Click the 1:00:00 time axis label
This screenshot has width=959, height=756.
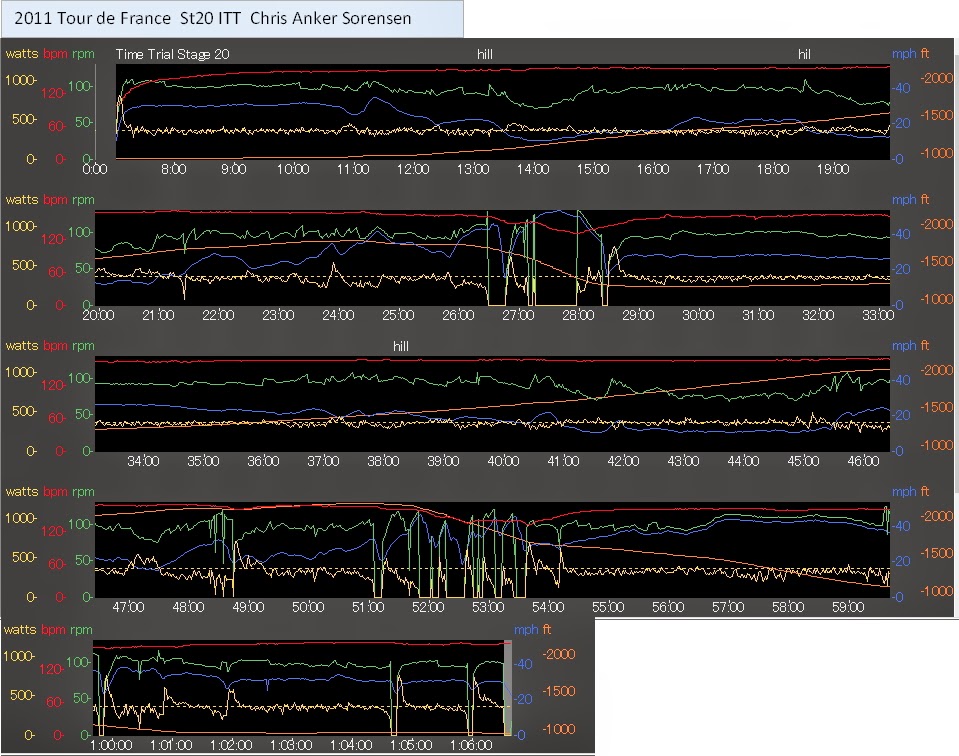click(111, 746)
